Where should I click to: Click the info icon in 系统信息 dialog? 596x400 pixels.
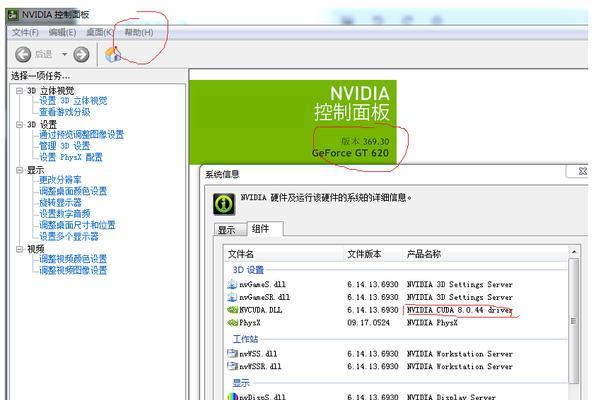(224, 204)
